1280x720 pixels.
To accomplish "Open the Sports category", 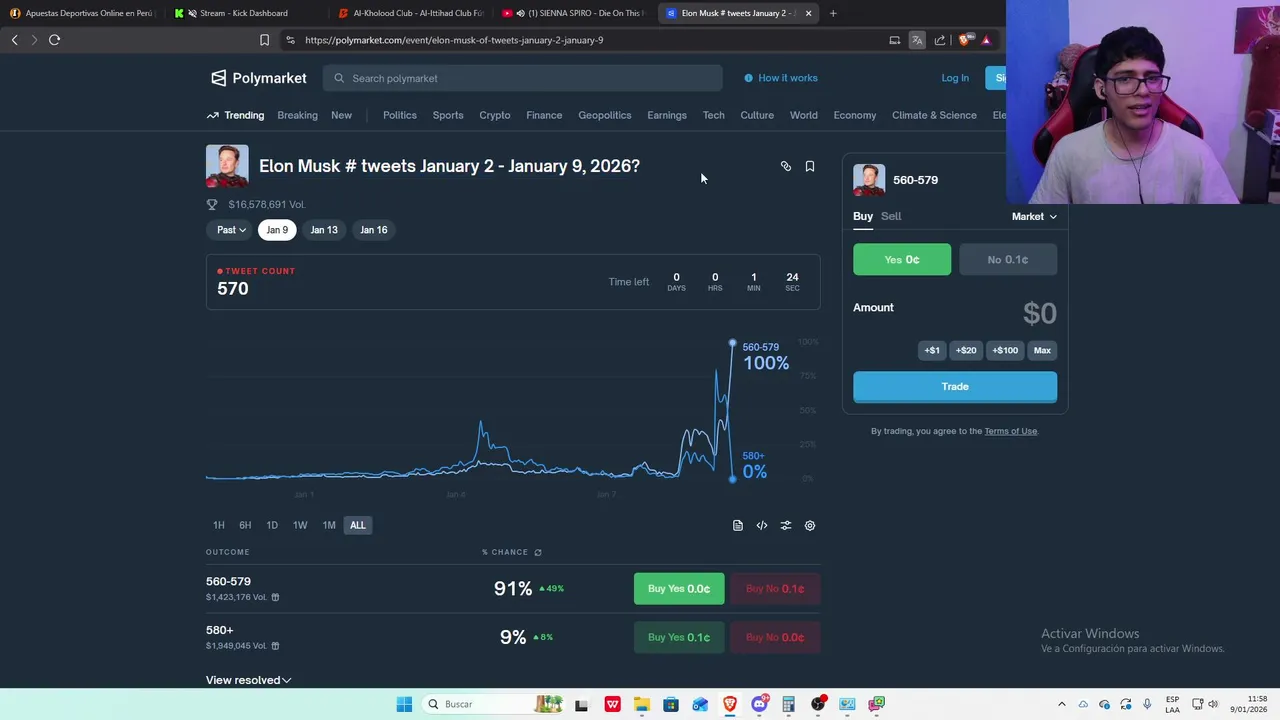I will coord(448,115).
